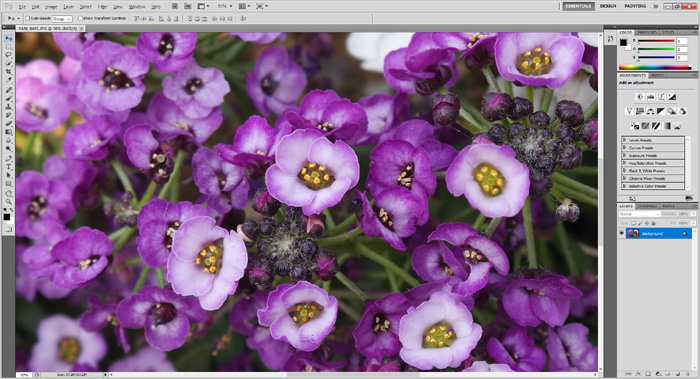
Task: Add a Threshold adjustment
Action: pos(656,126)
